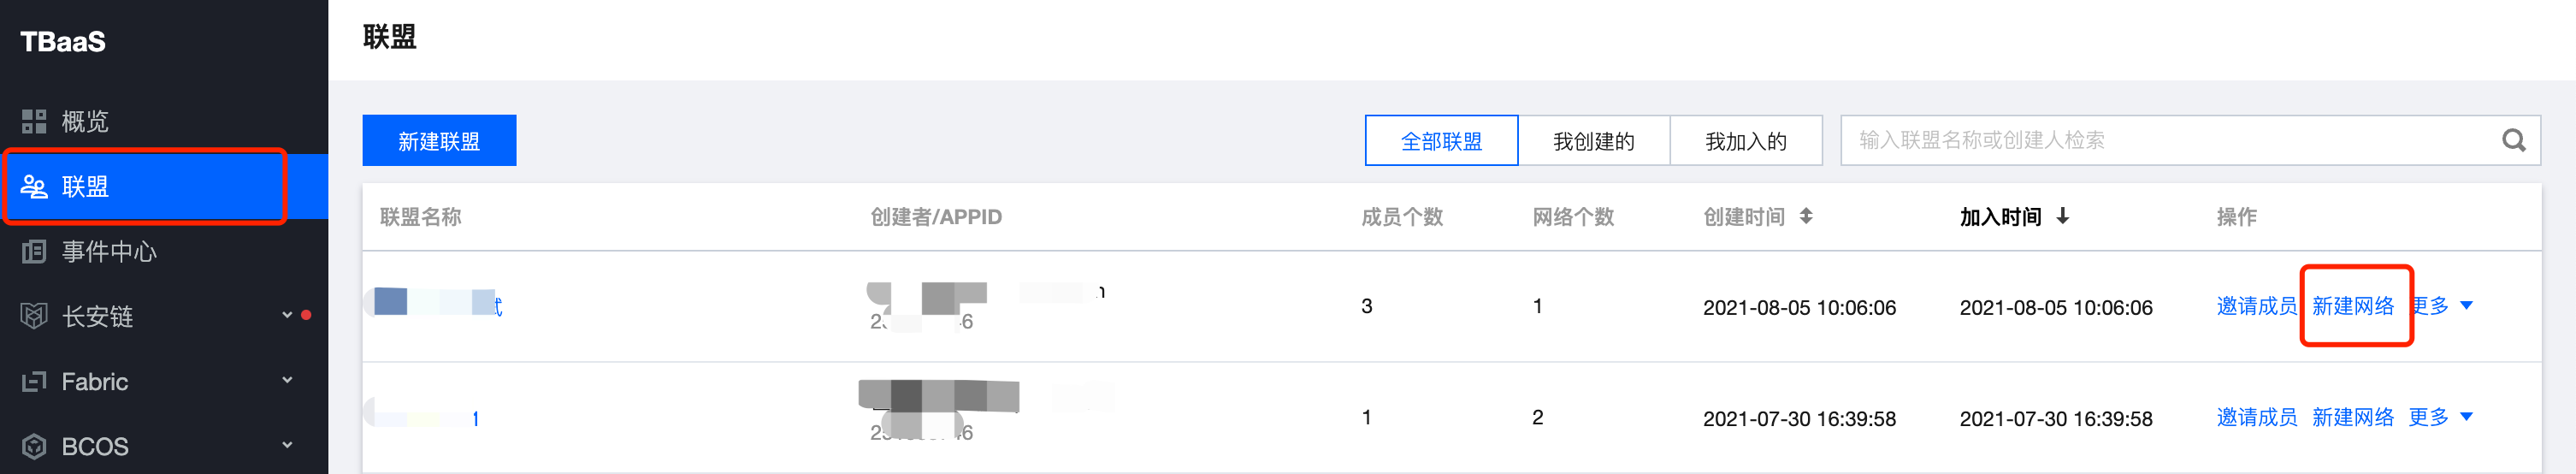Click the 联盟 people icon in sidebar
Viewport: 2576px width, 474px height.
click(x=34, y=187)
